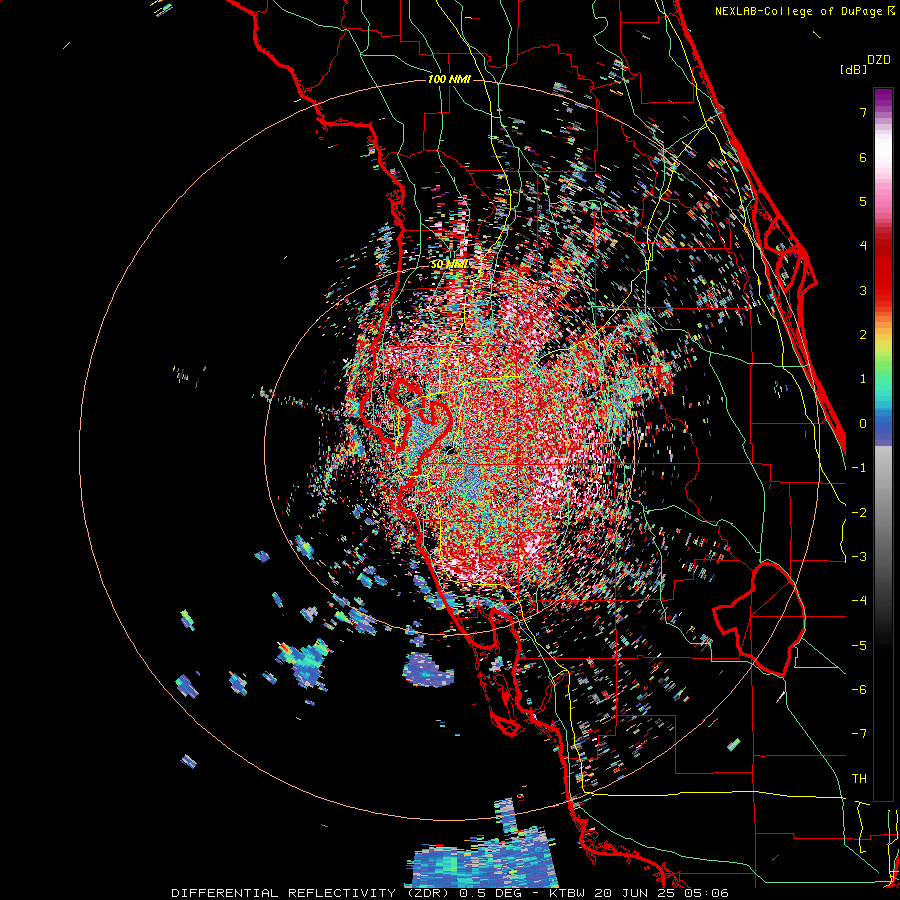Click the 2 value on the scale
Screen dimensions: 900x900
pos(863,335)
